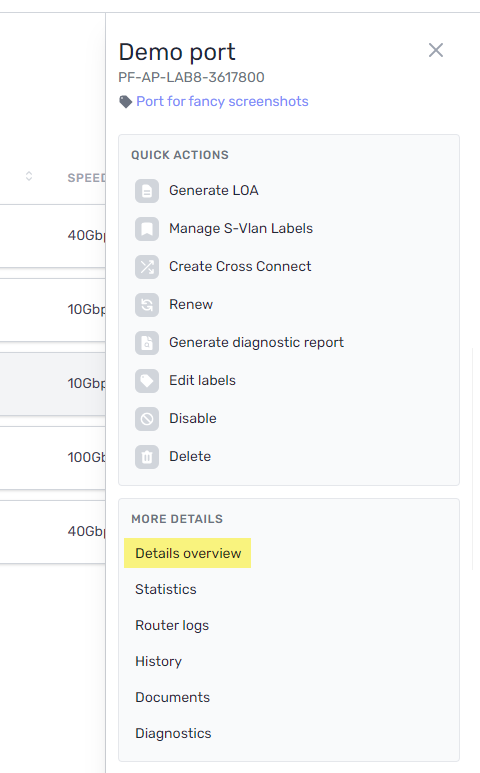Open the History section
480x773 pixels.
point(158,661)
